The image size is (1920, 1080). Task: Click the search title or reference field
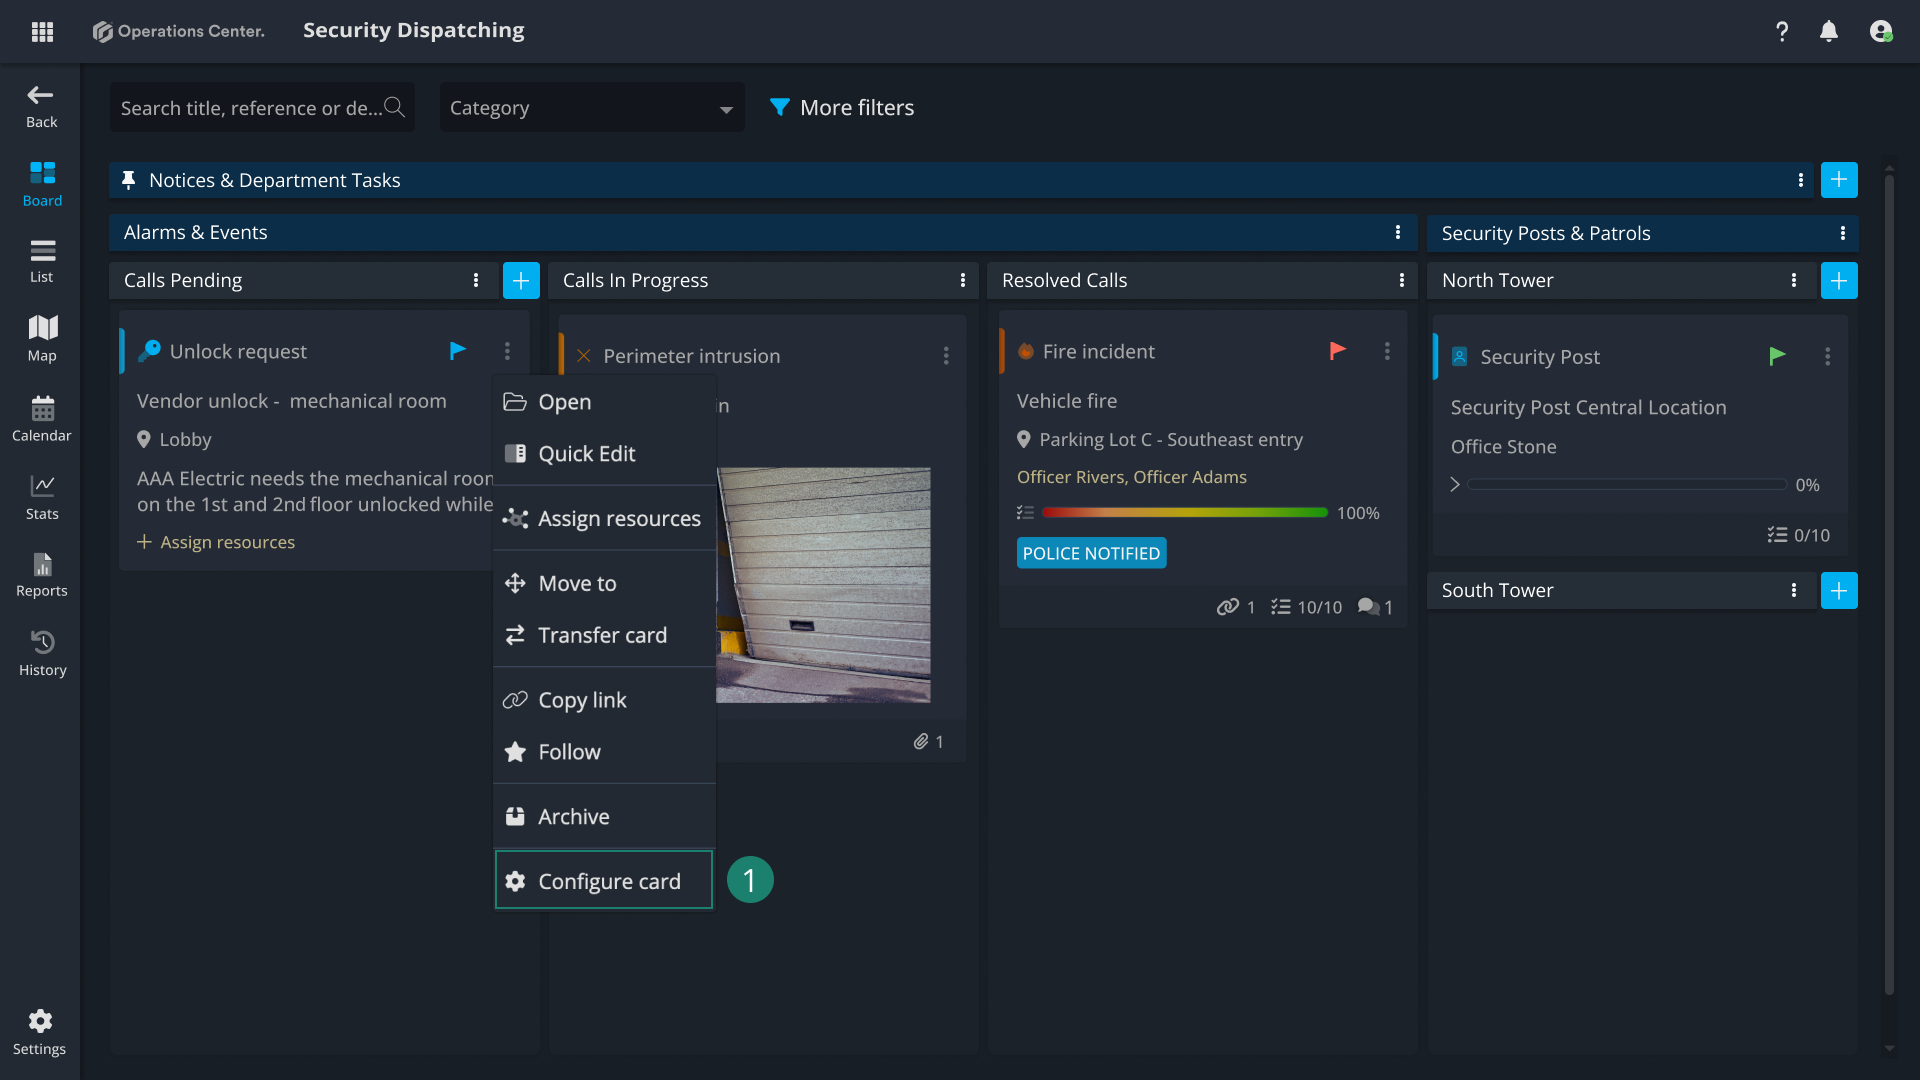(250, 108)
